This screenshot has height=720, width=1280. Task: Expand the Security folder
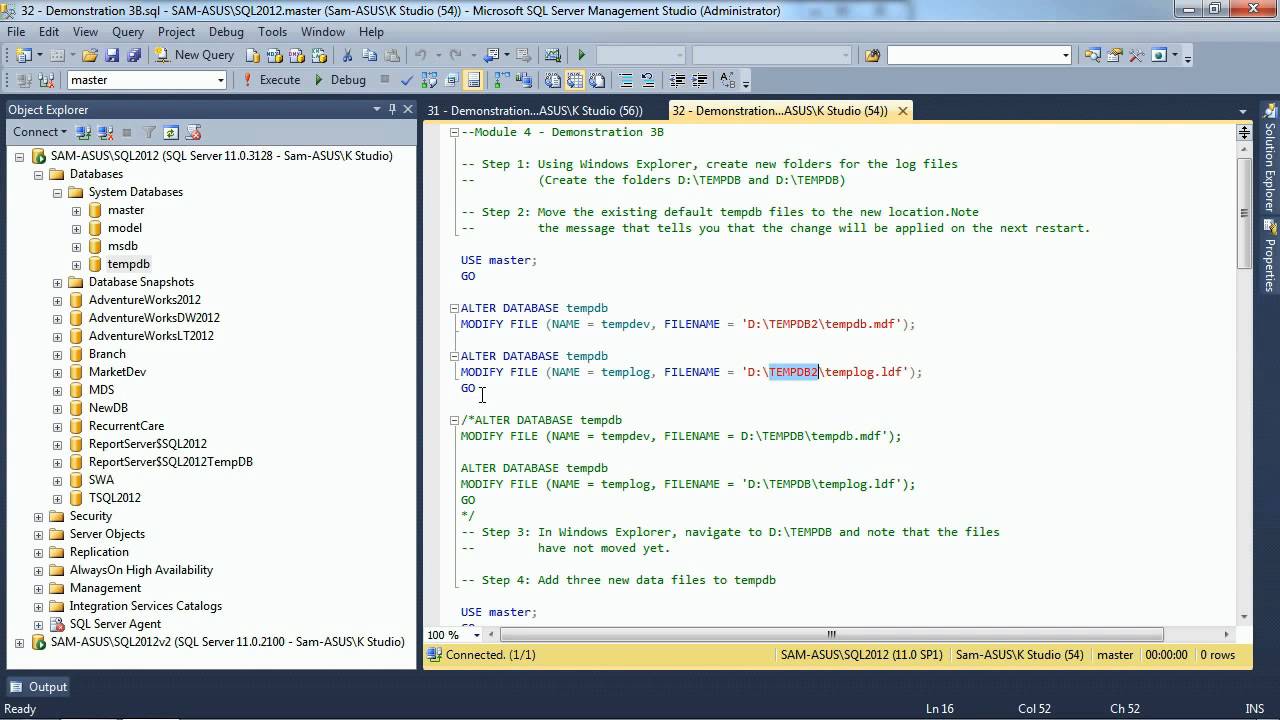(x=38, y=516)
